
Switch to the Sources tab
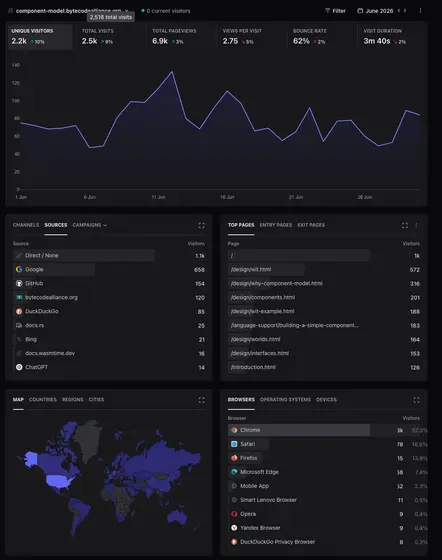point(56,225)
